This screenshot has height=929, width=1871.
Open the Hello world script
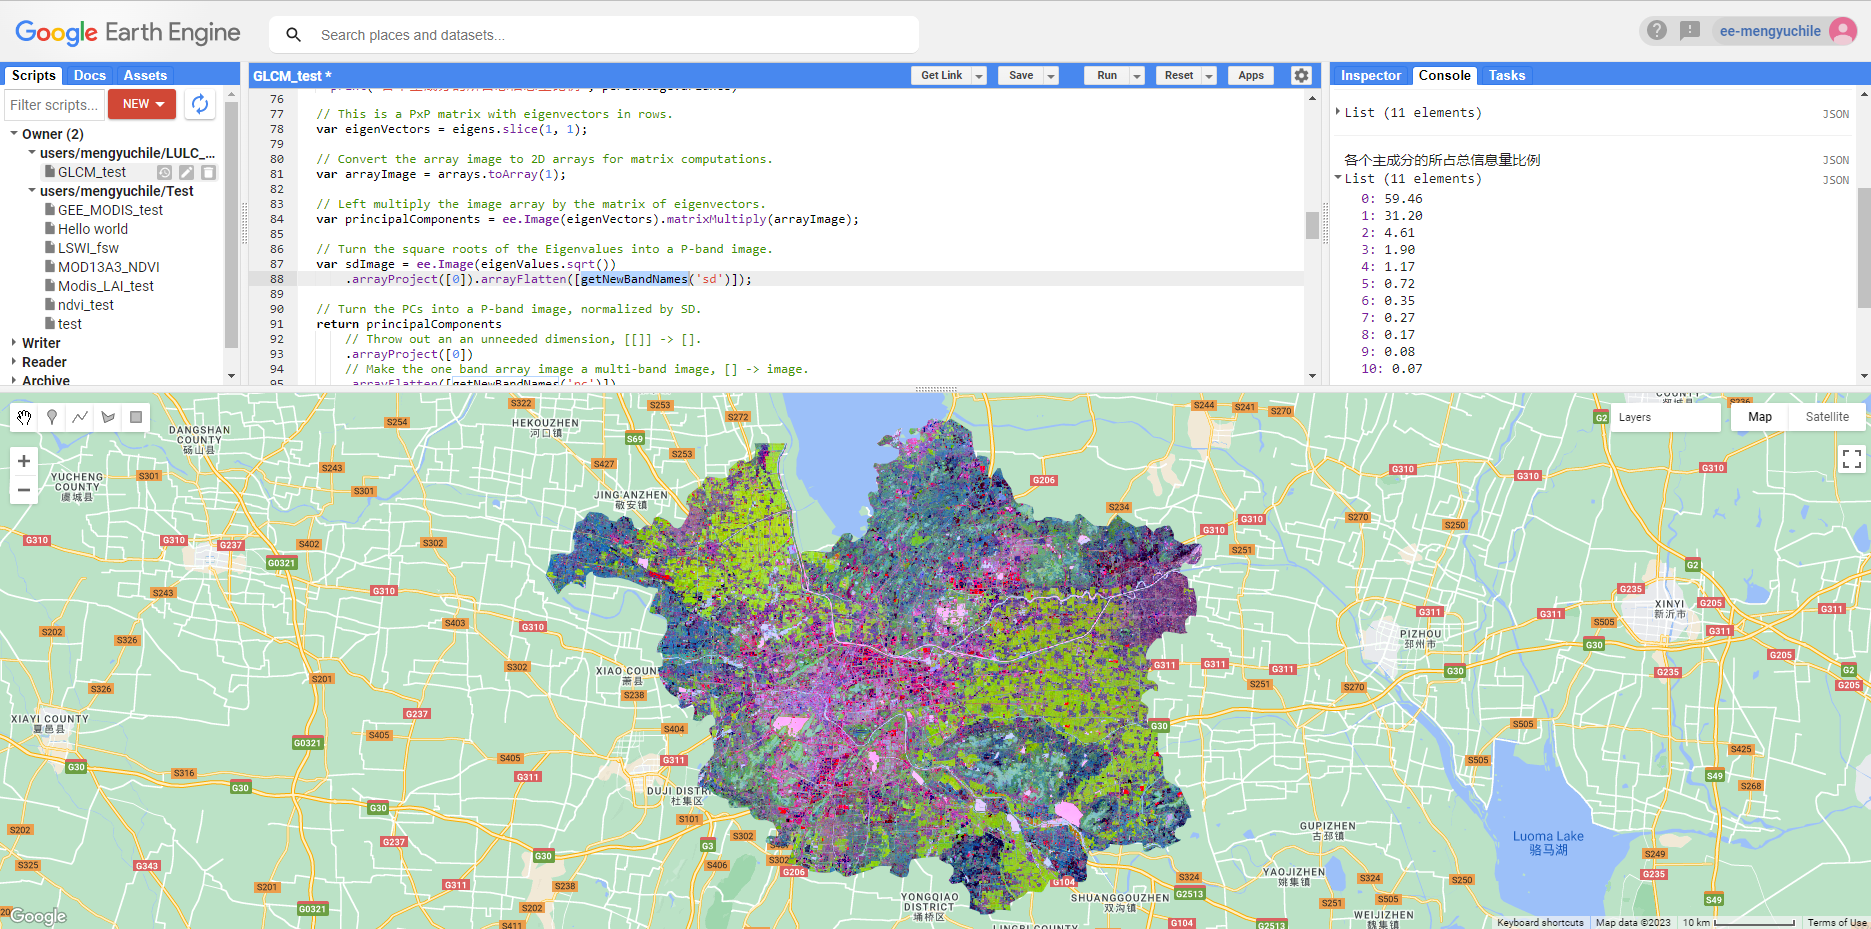[93, 229]
